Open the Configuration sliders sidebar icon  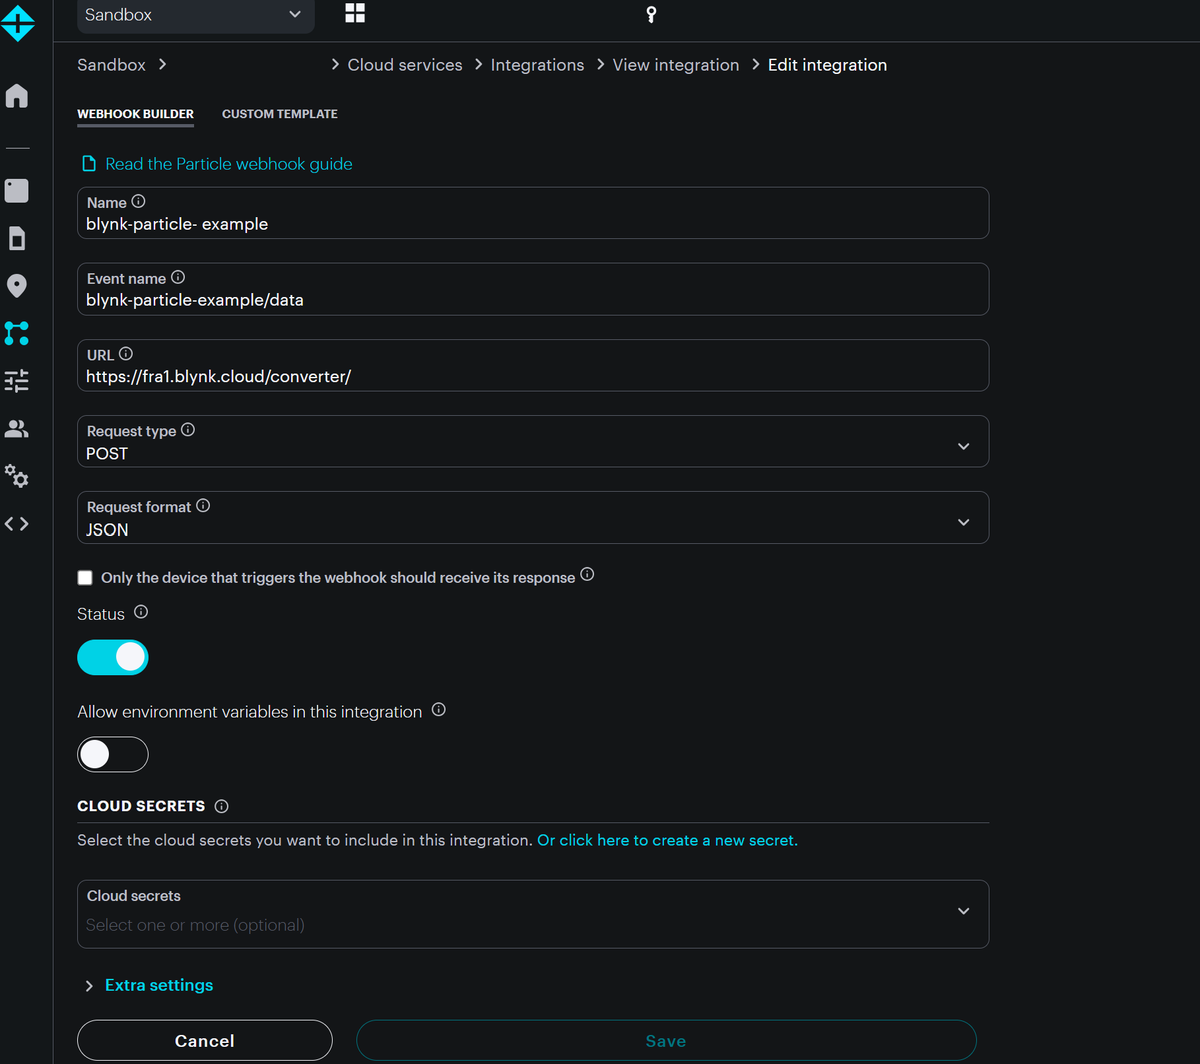17,380
